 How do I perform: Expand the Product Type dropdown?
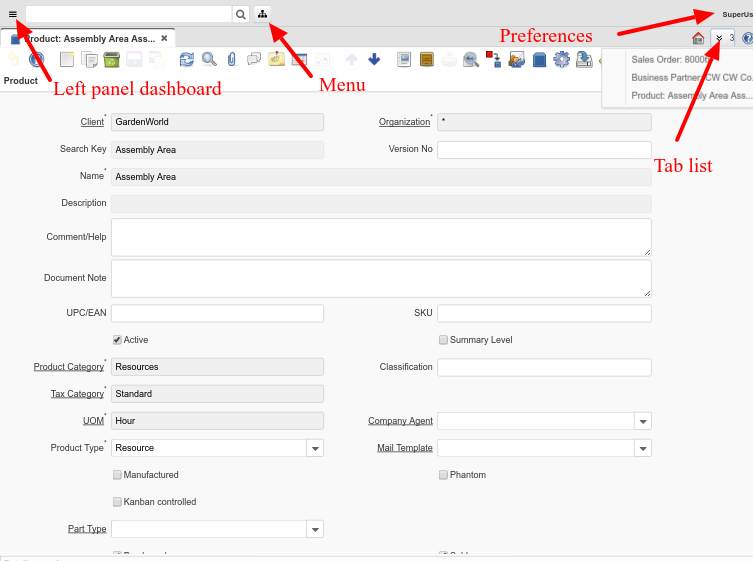(x=314, y=448)
